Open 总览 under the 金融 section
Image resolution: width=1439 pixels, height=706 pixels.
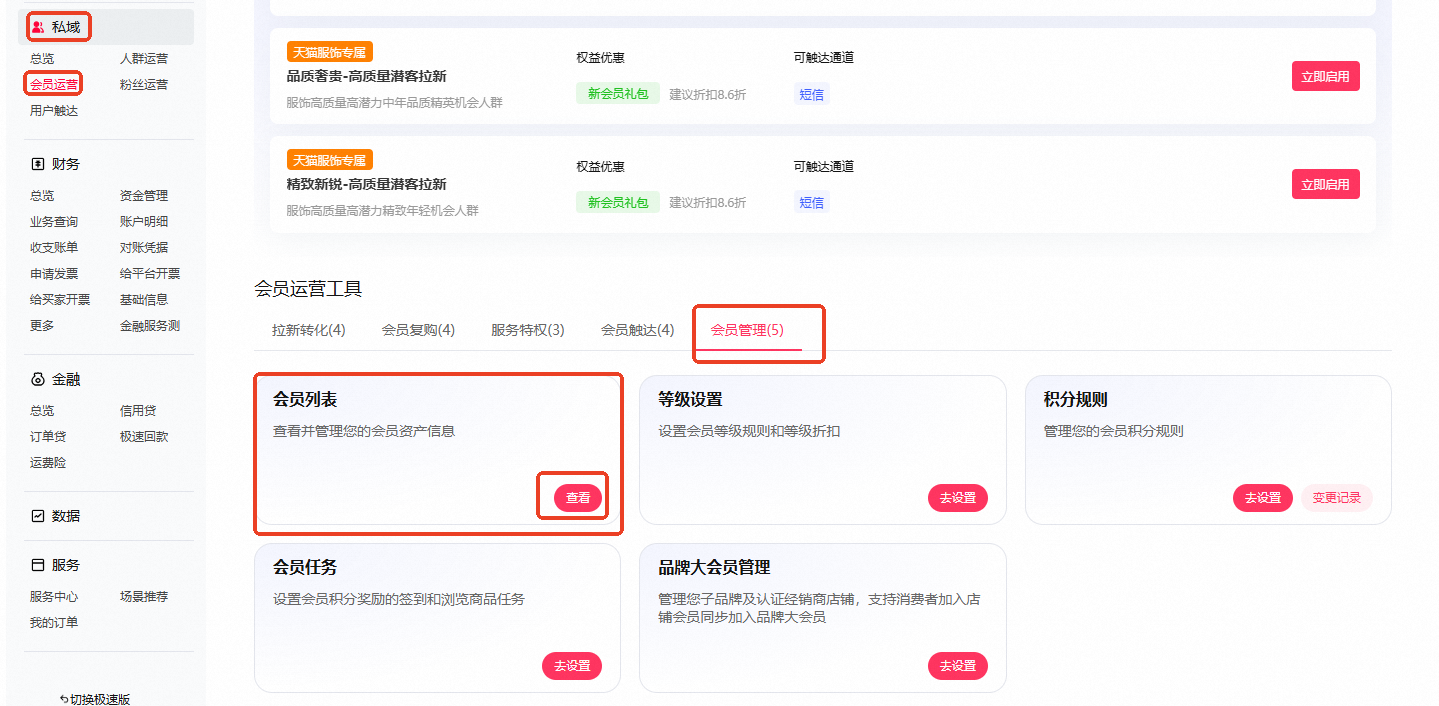click(42, 411)
